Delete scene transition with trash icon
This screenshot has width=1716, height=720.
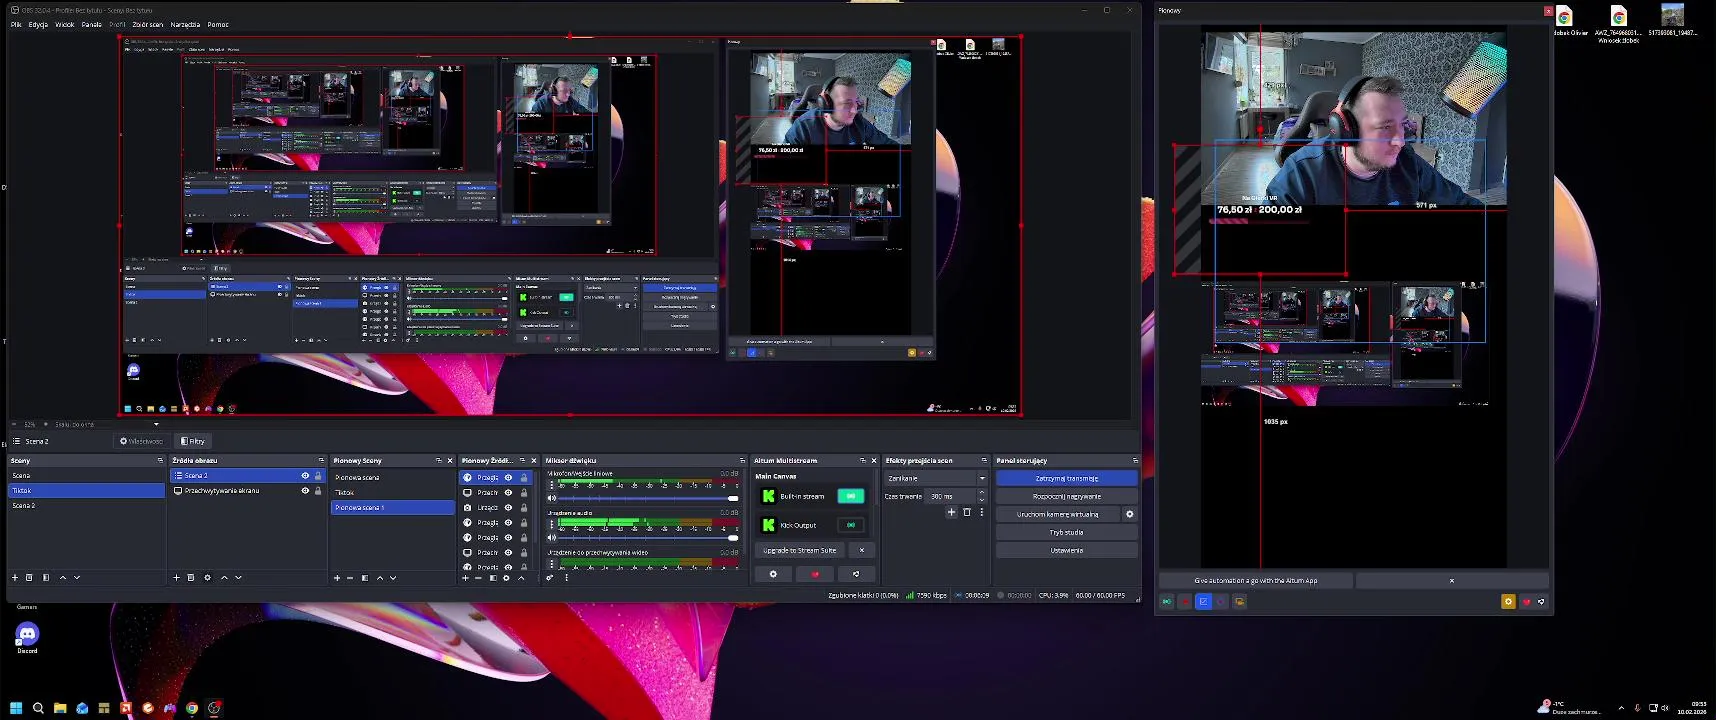pos(967,512)
